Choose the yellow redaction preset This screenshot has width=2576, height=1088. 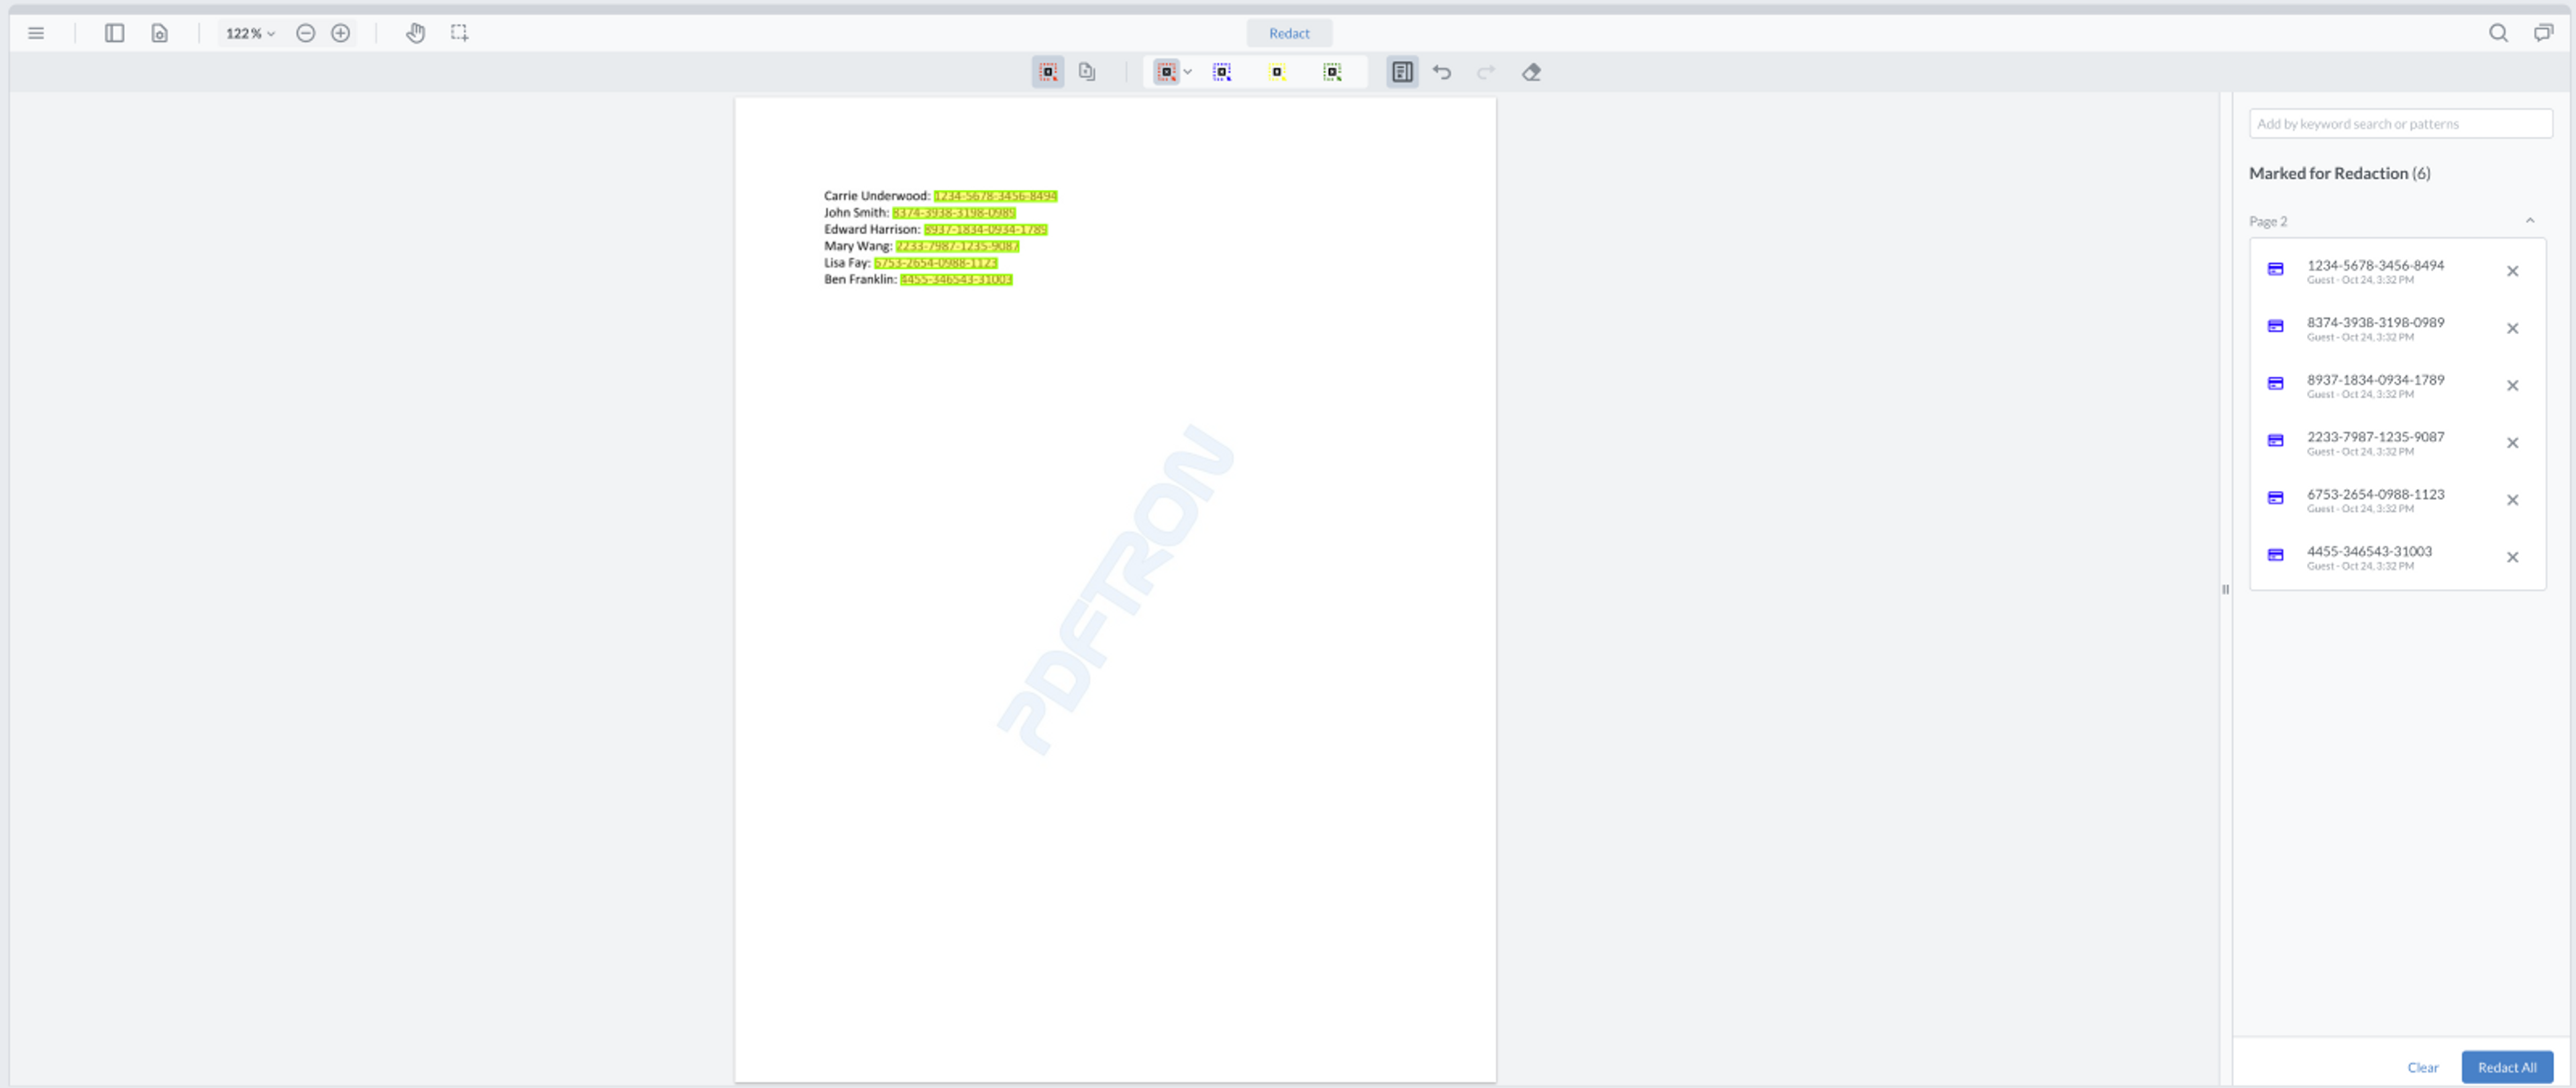click(1277, 72)
